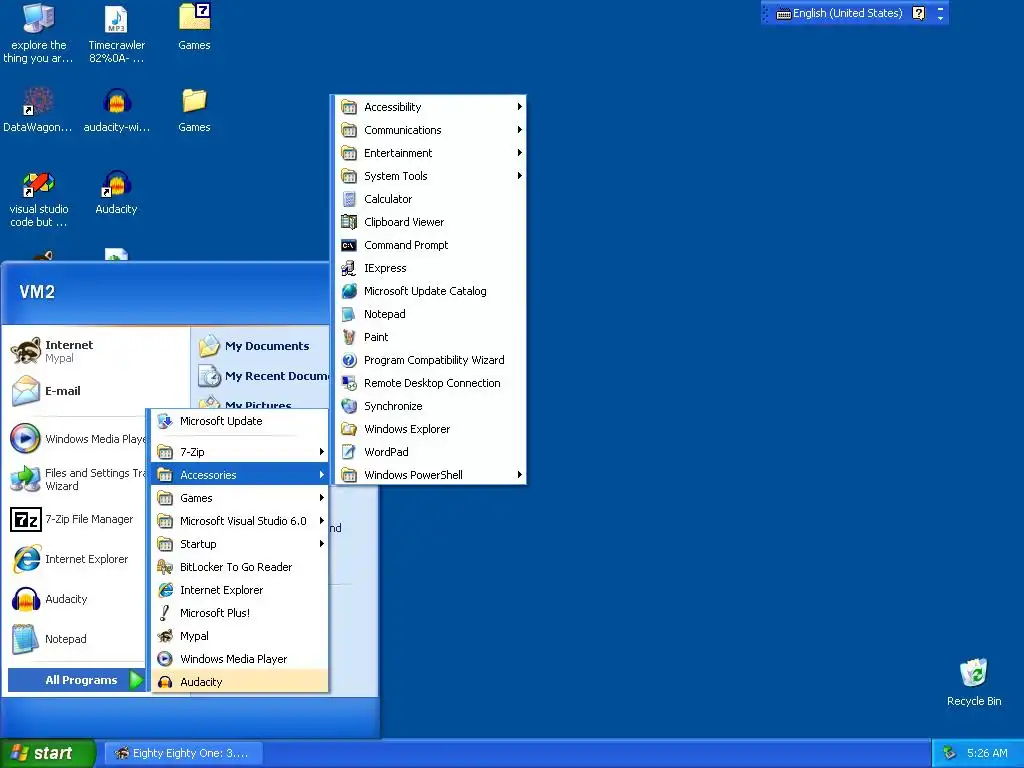Click the start button
This screenshot has width=1024, height=768.
pos(47,753)
